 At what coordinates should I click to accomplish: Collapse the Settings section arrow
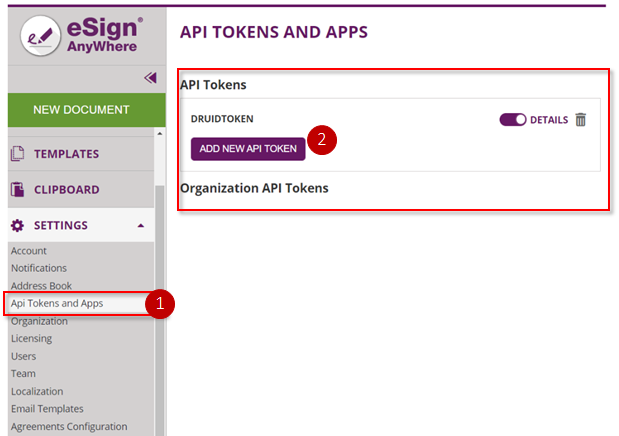pos(141,226)
